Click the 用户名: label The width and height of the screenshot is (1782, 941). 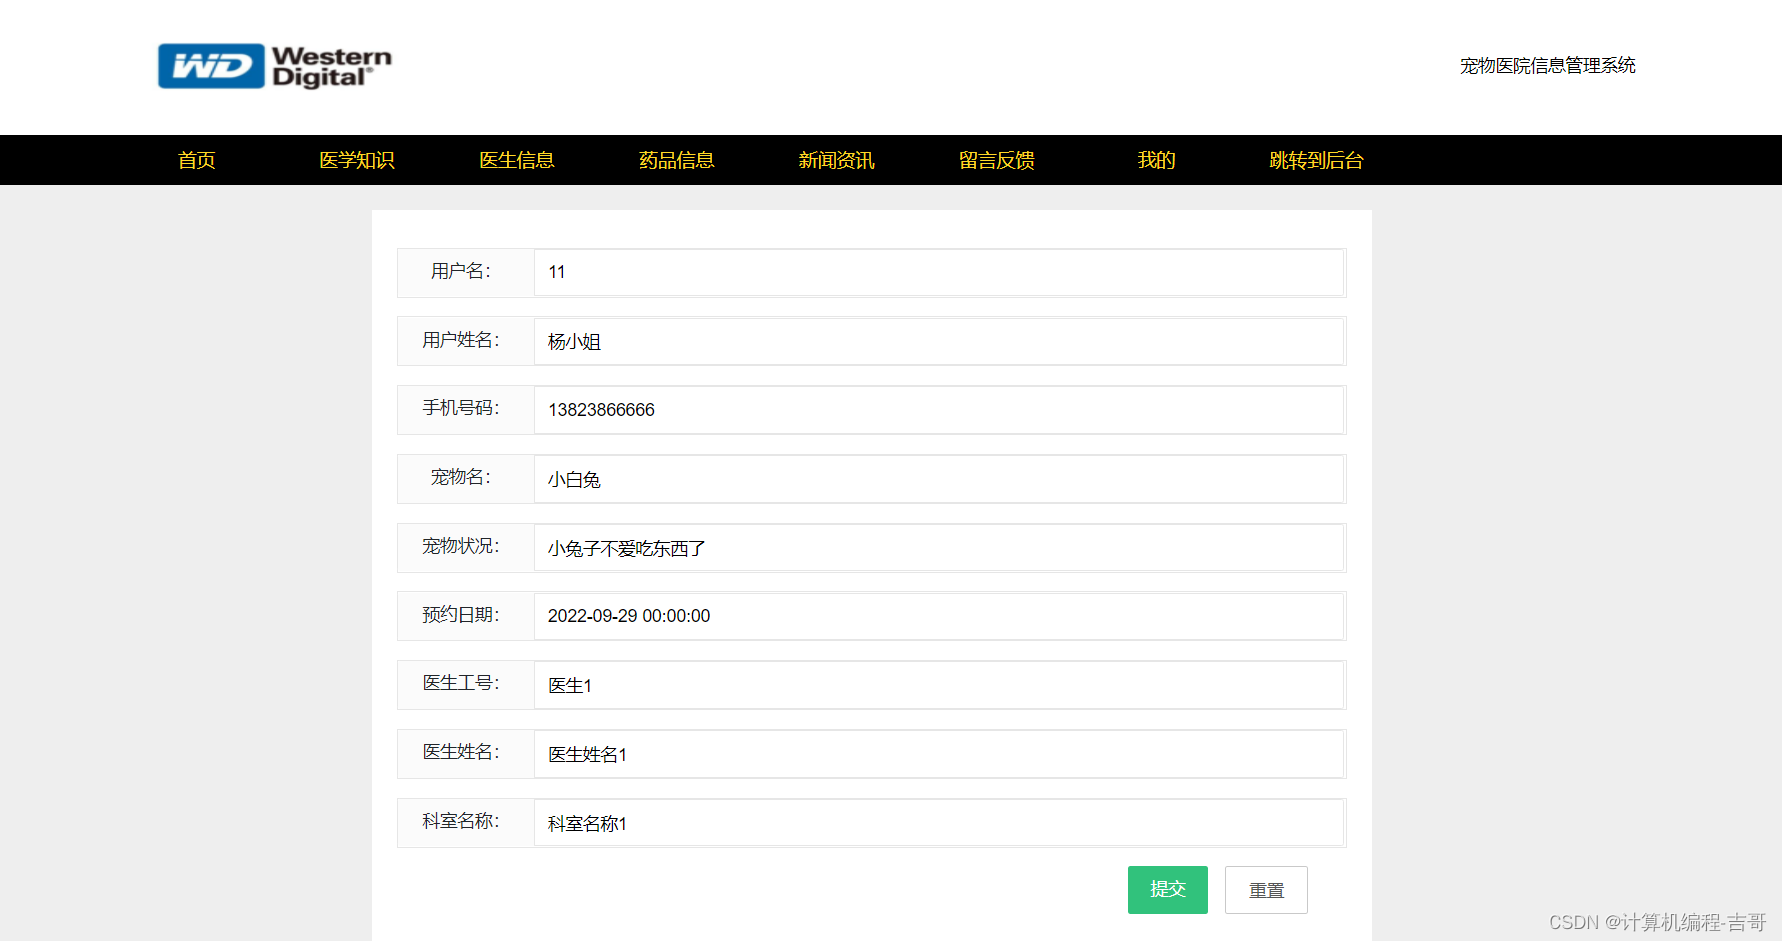click(461, 271)
